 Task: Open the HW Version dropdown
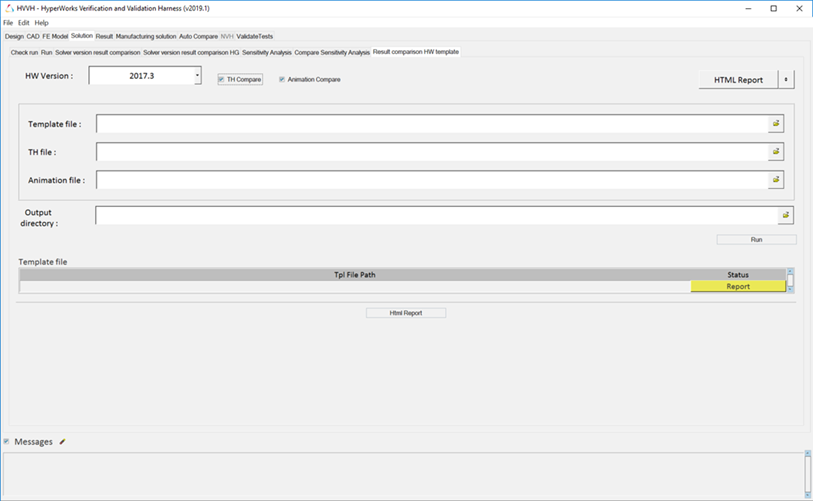(198, 76)
